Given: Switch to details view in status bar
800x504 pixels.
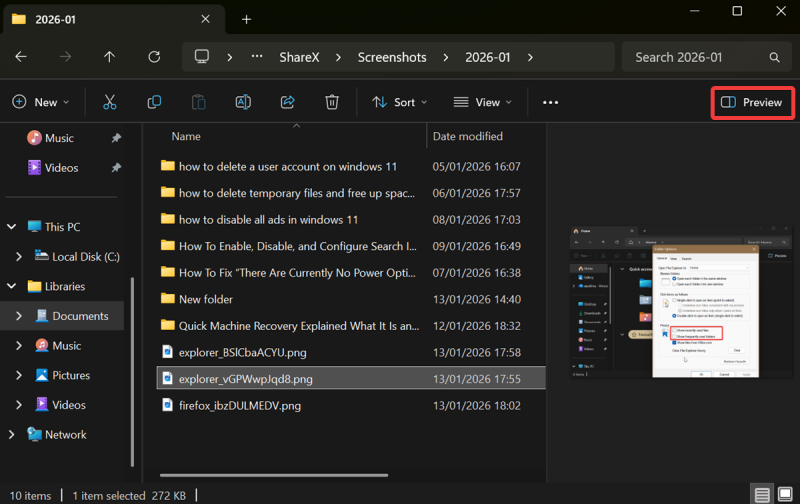Looking at the screenshot, I should tap(763, 495).
